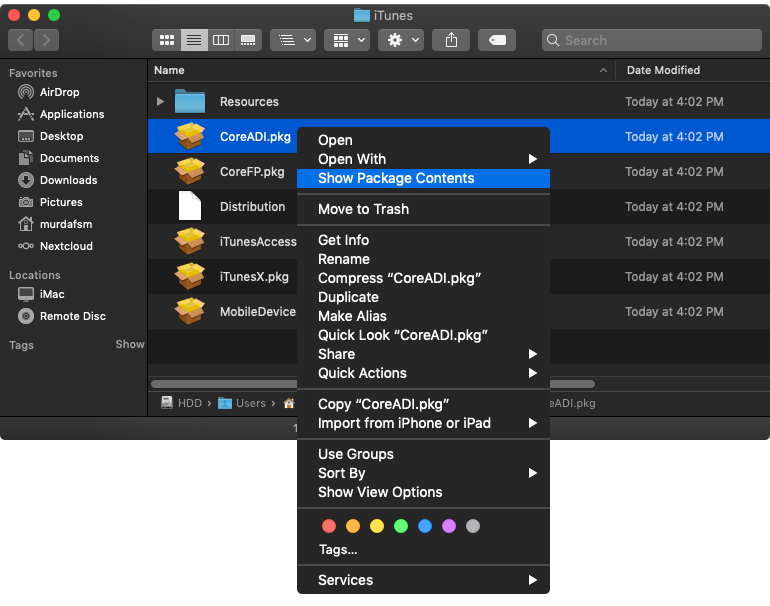Open Documents in the sidebar
The height and width of the screenshot is (606, 770).
58,158
